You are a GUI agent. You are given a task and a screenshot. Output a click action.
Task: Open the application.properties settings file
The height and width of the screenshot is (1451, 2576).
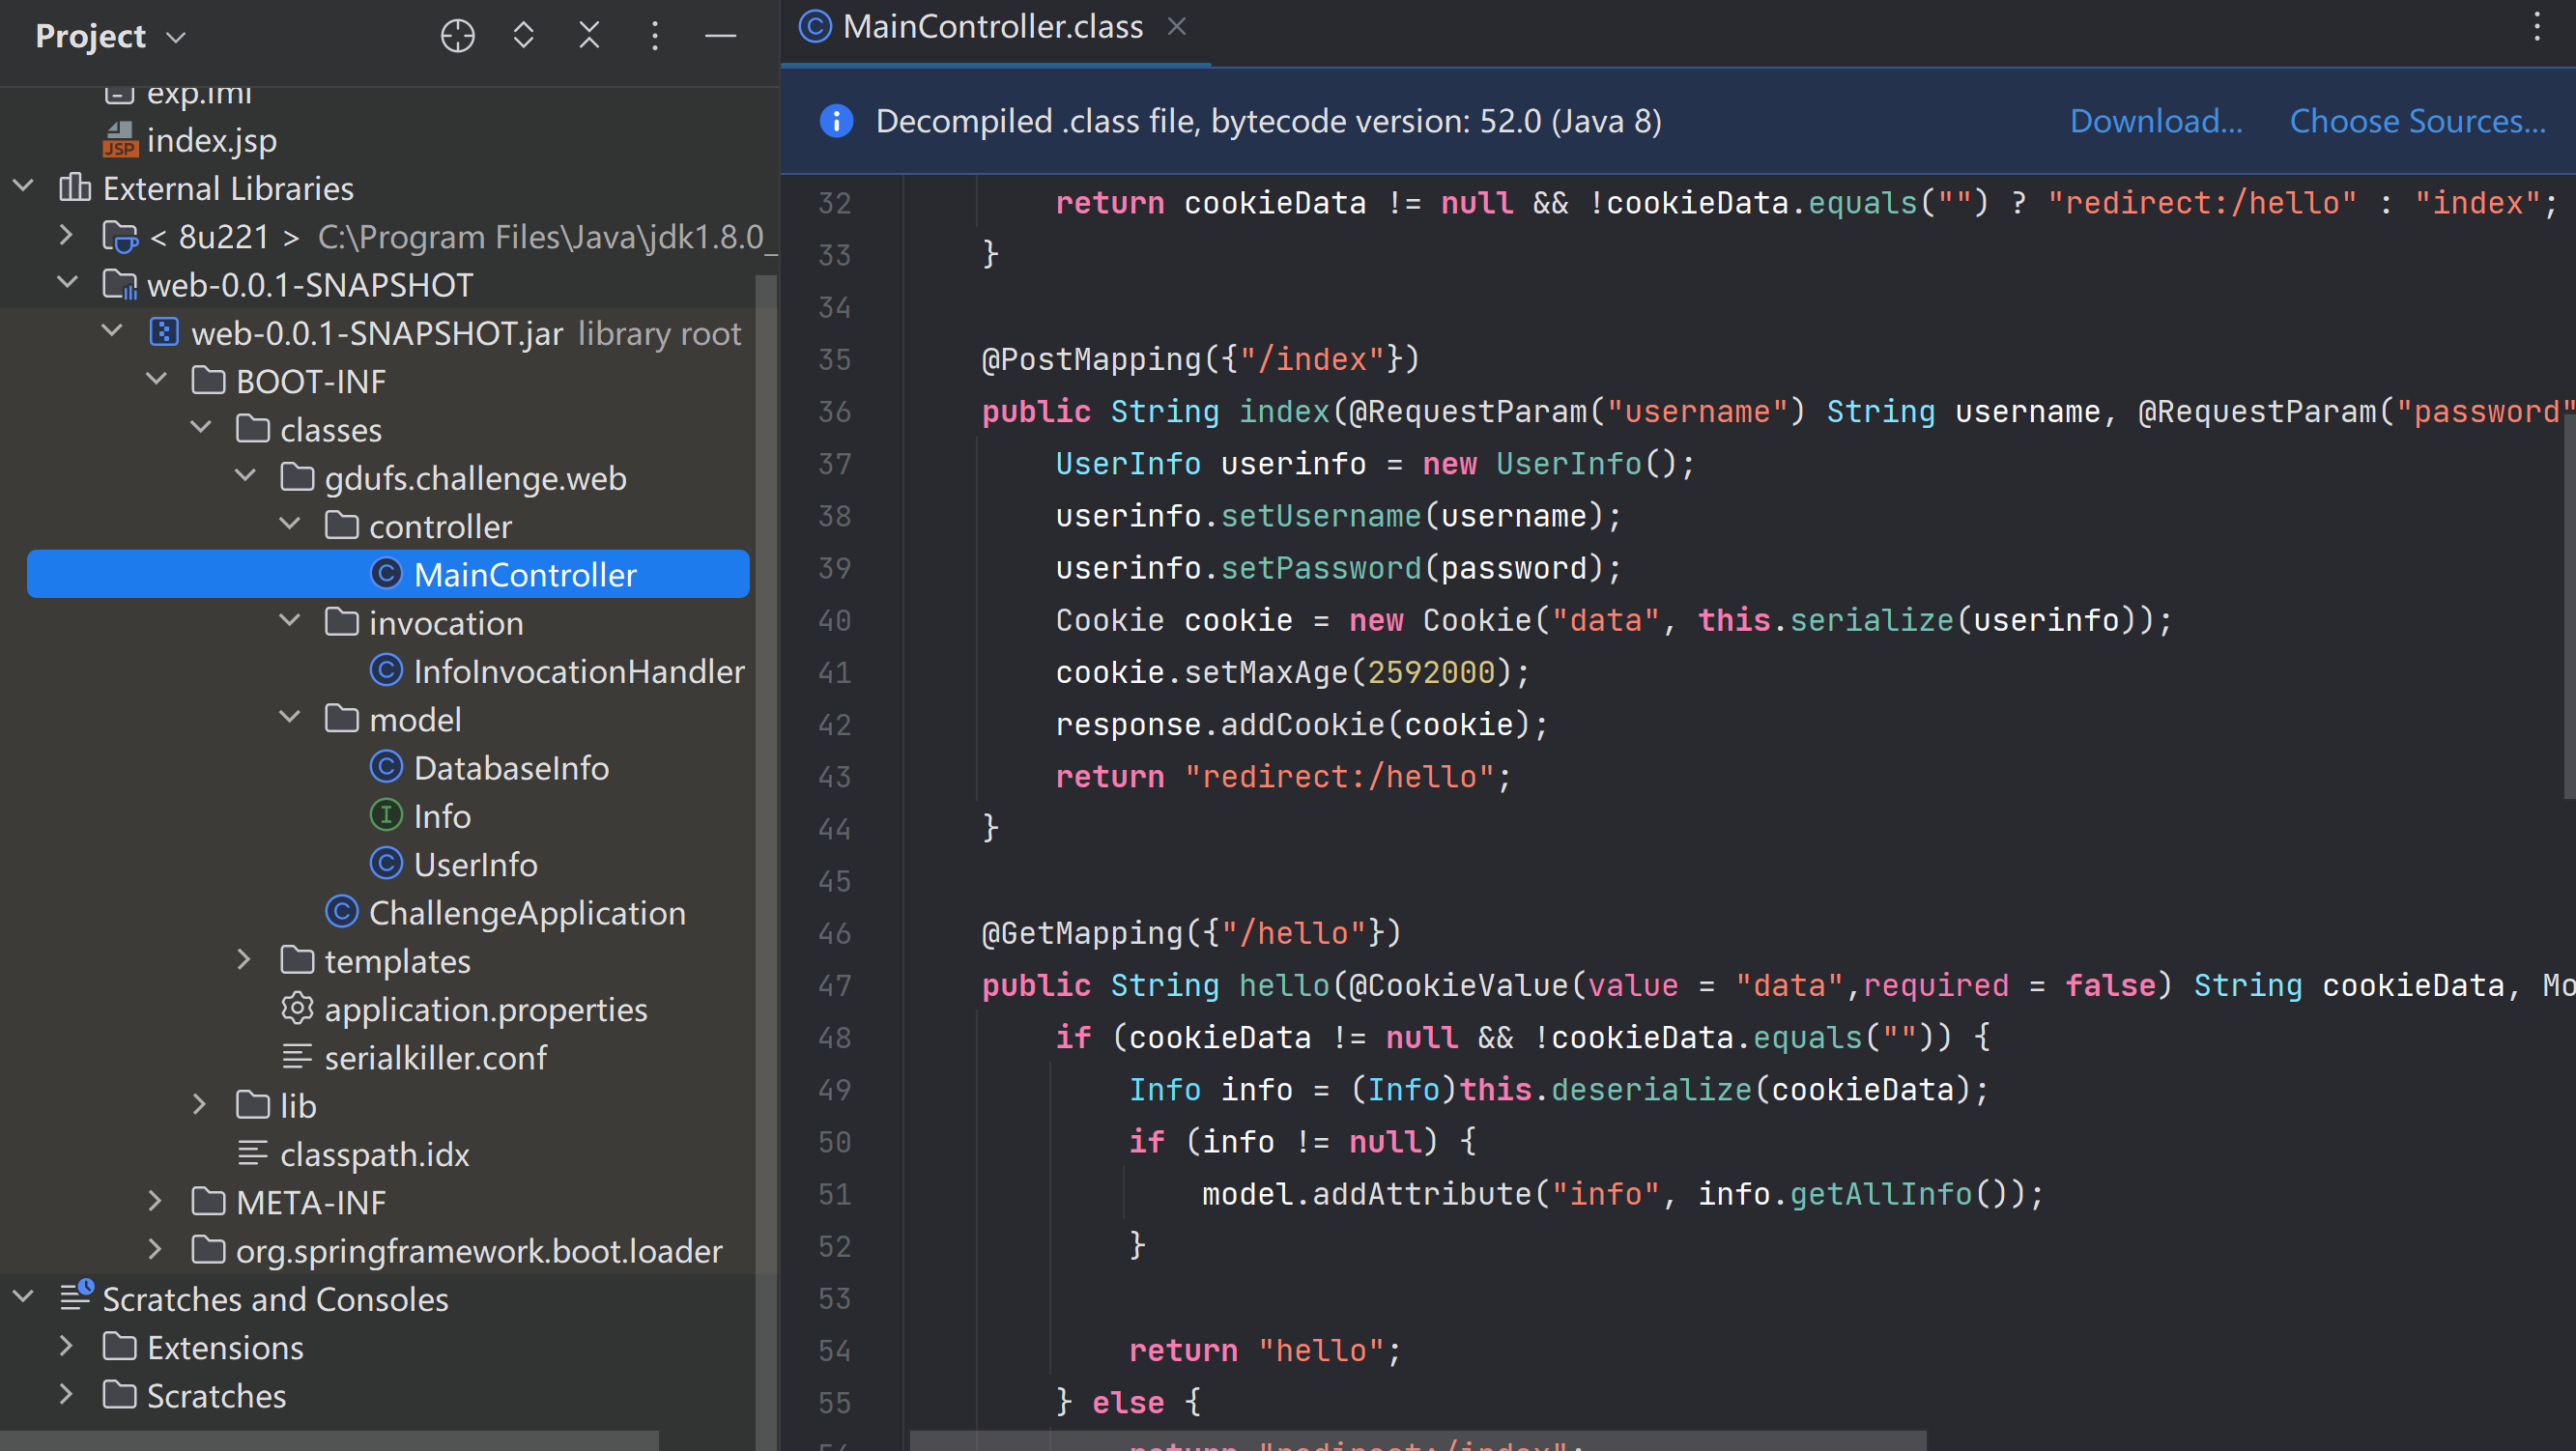point(485,1009)
